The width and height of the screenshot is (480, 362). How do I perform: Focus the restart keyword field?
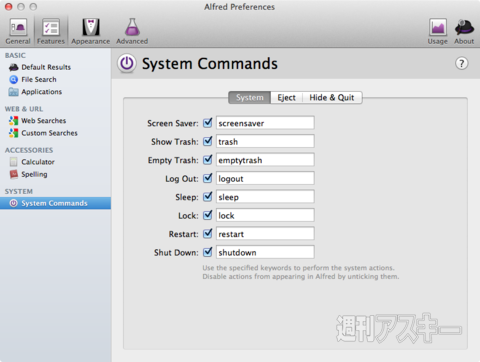click(x=265, y=233)
